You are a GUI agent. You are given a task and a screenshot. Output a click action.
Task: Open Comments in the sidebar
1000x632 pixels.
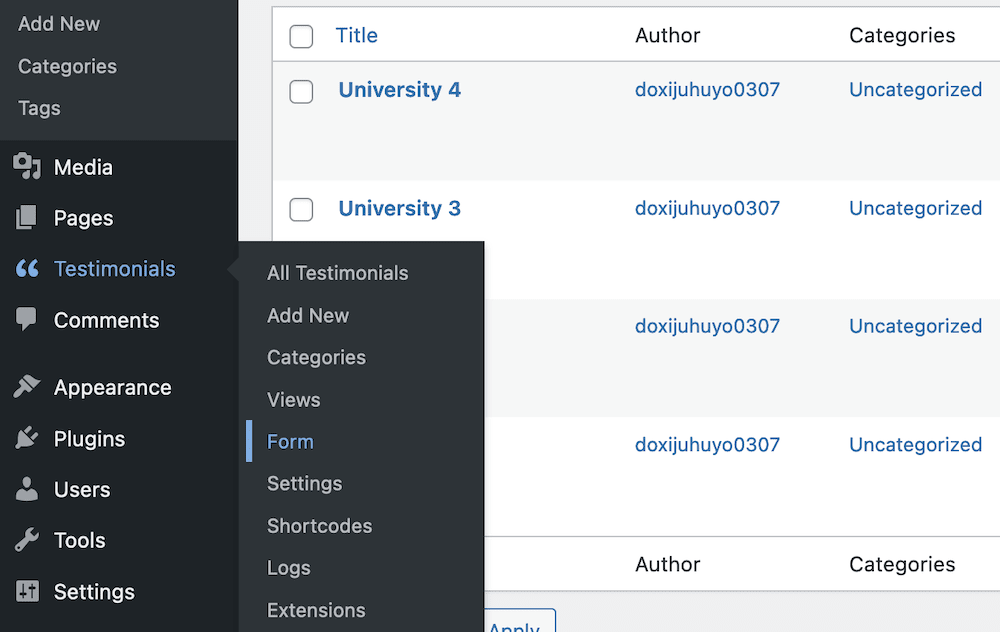click(107, 320)
